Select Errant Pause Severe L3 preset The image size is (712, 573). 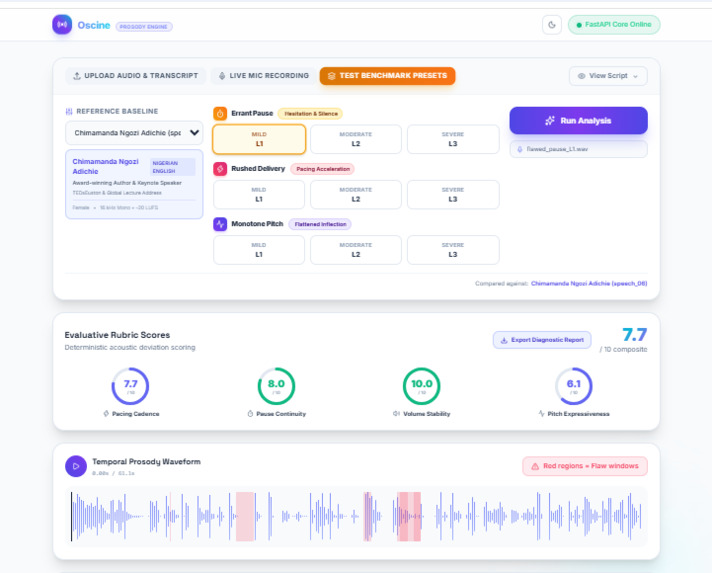pyautogui.click(x=453, y=139)
